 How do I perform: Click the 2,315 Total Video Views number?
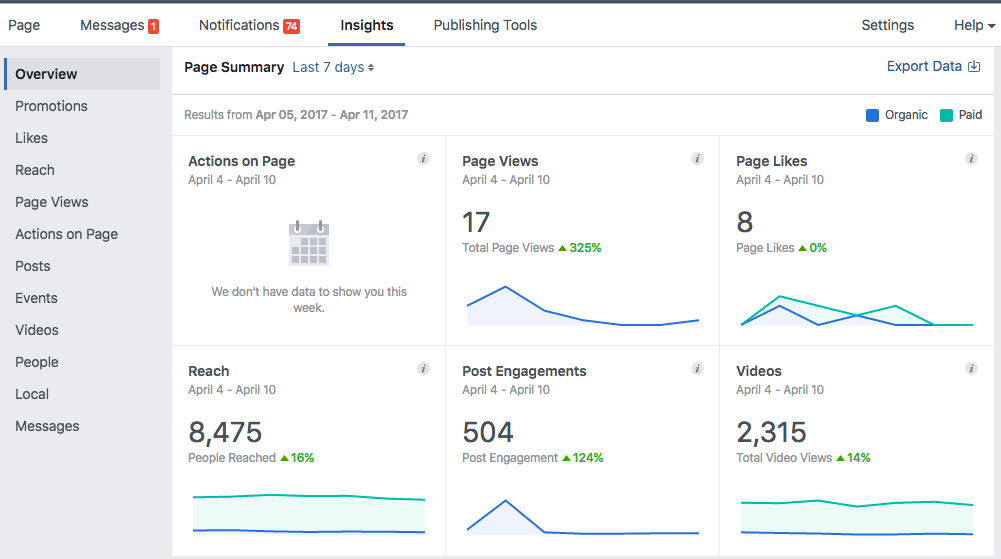pyautogui.click(x=771, y=432)
